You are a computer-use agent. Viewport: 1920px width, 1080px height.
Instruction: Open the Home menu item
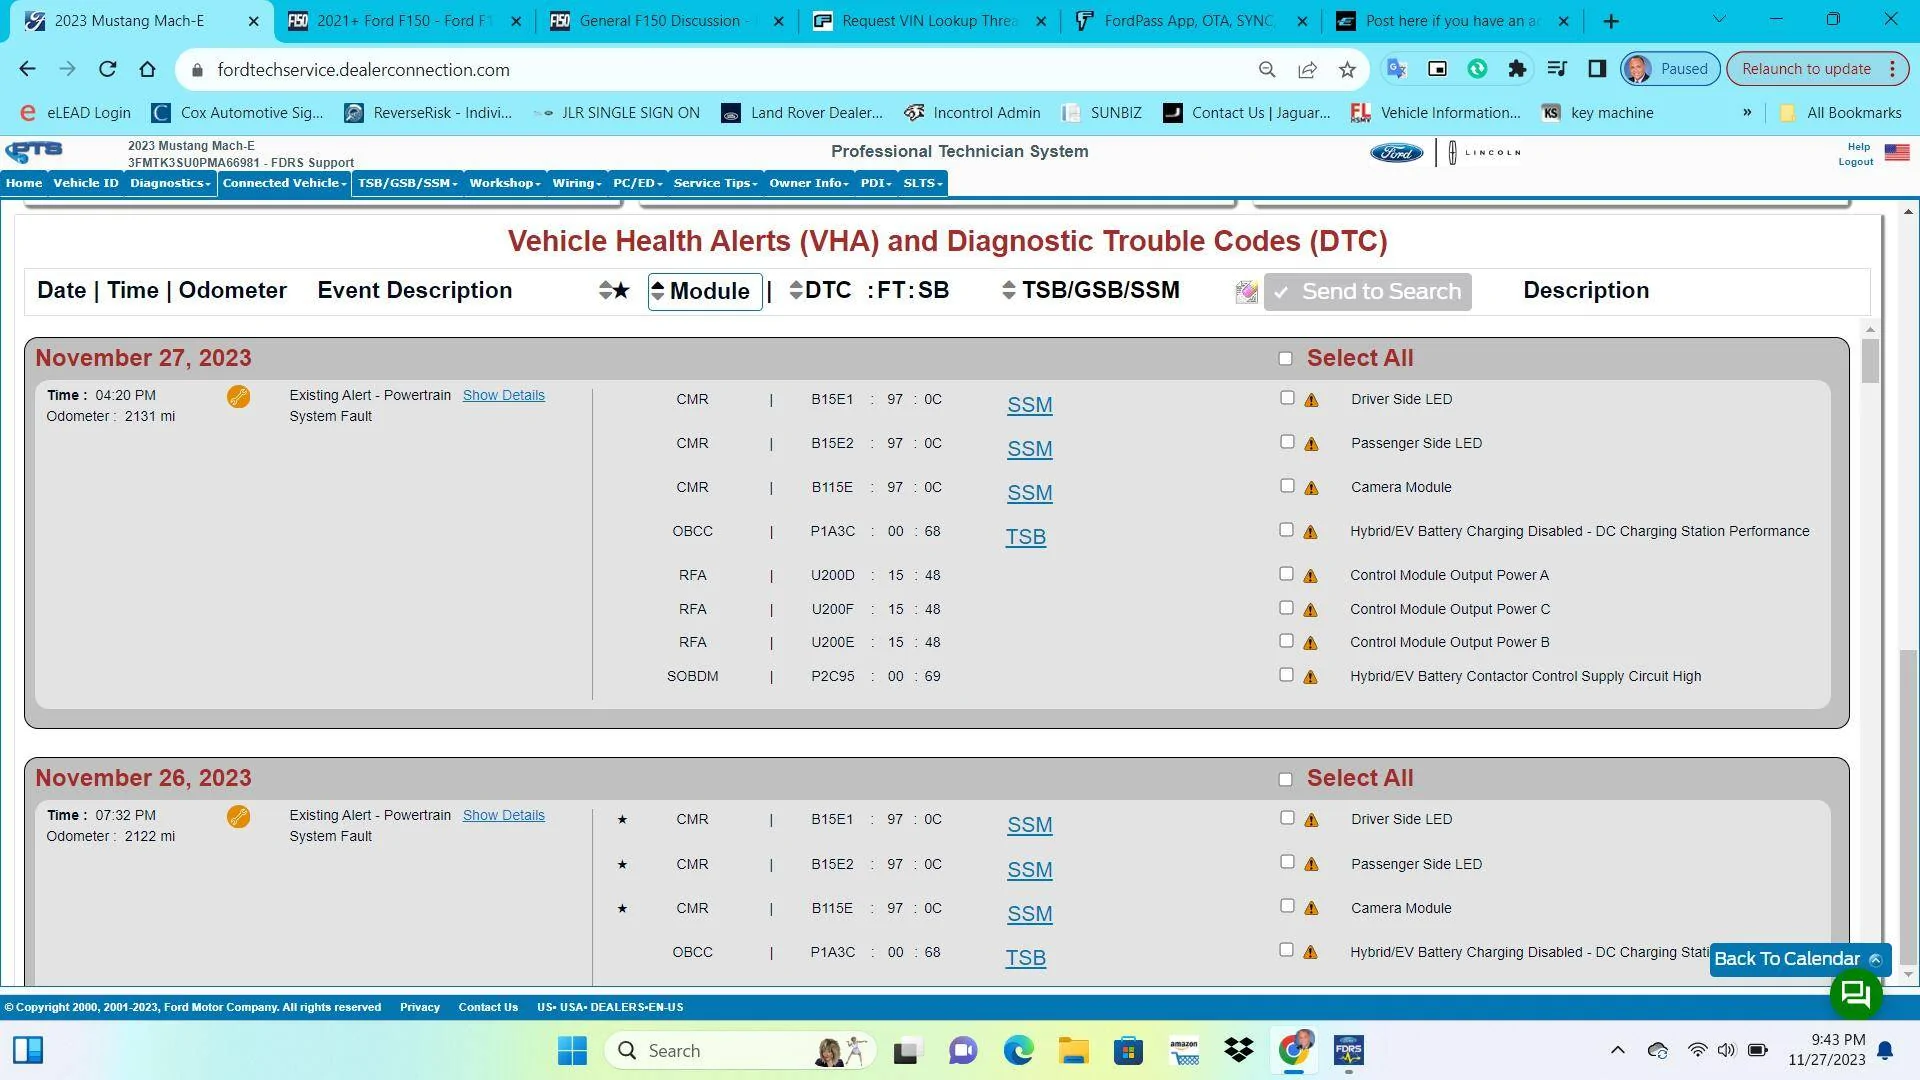pos(24,183)
